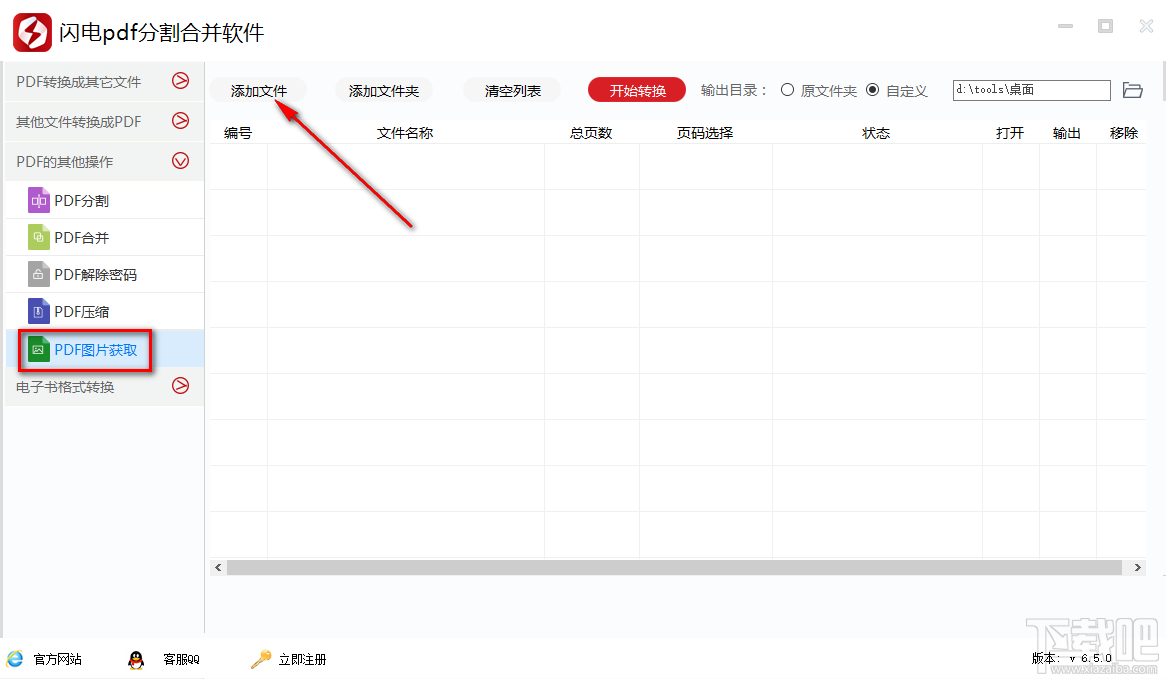Click the folder browse icon beside output path
Screen dimensions: 1166x679
[1132, 89]
